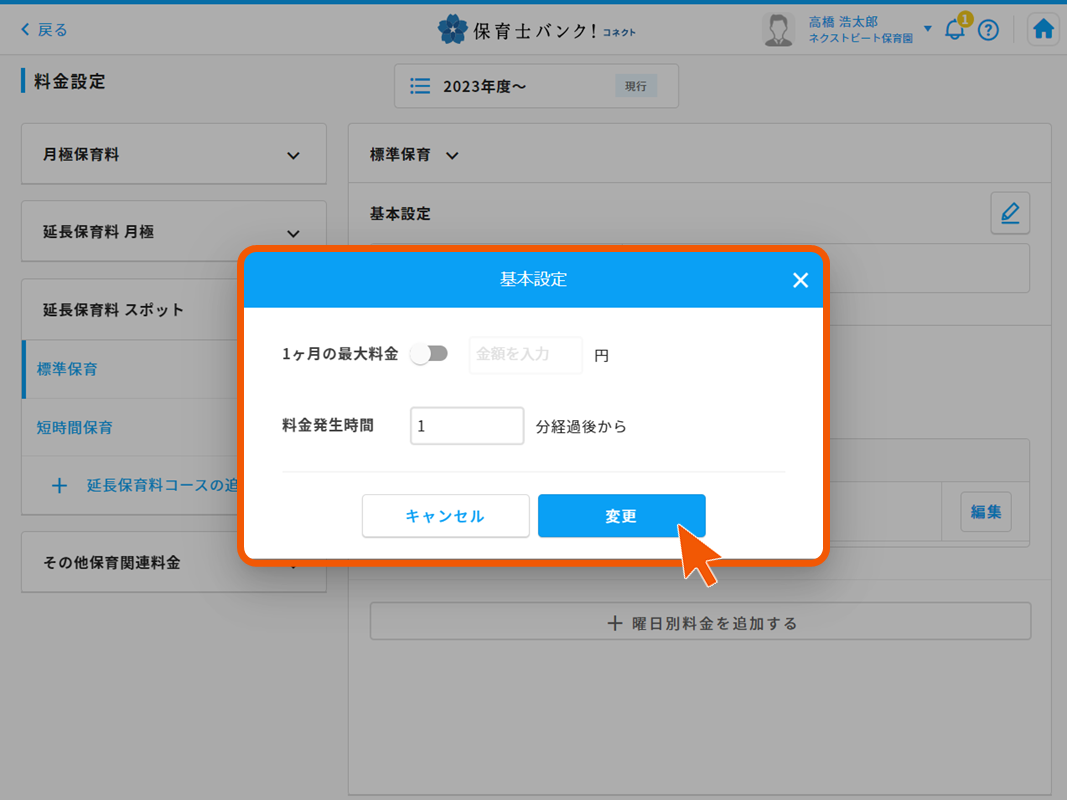Expand the その他保育関連料金 section
Image resolution: width=1067 pixels, height=800 pixels.
coord(173,561)
